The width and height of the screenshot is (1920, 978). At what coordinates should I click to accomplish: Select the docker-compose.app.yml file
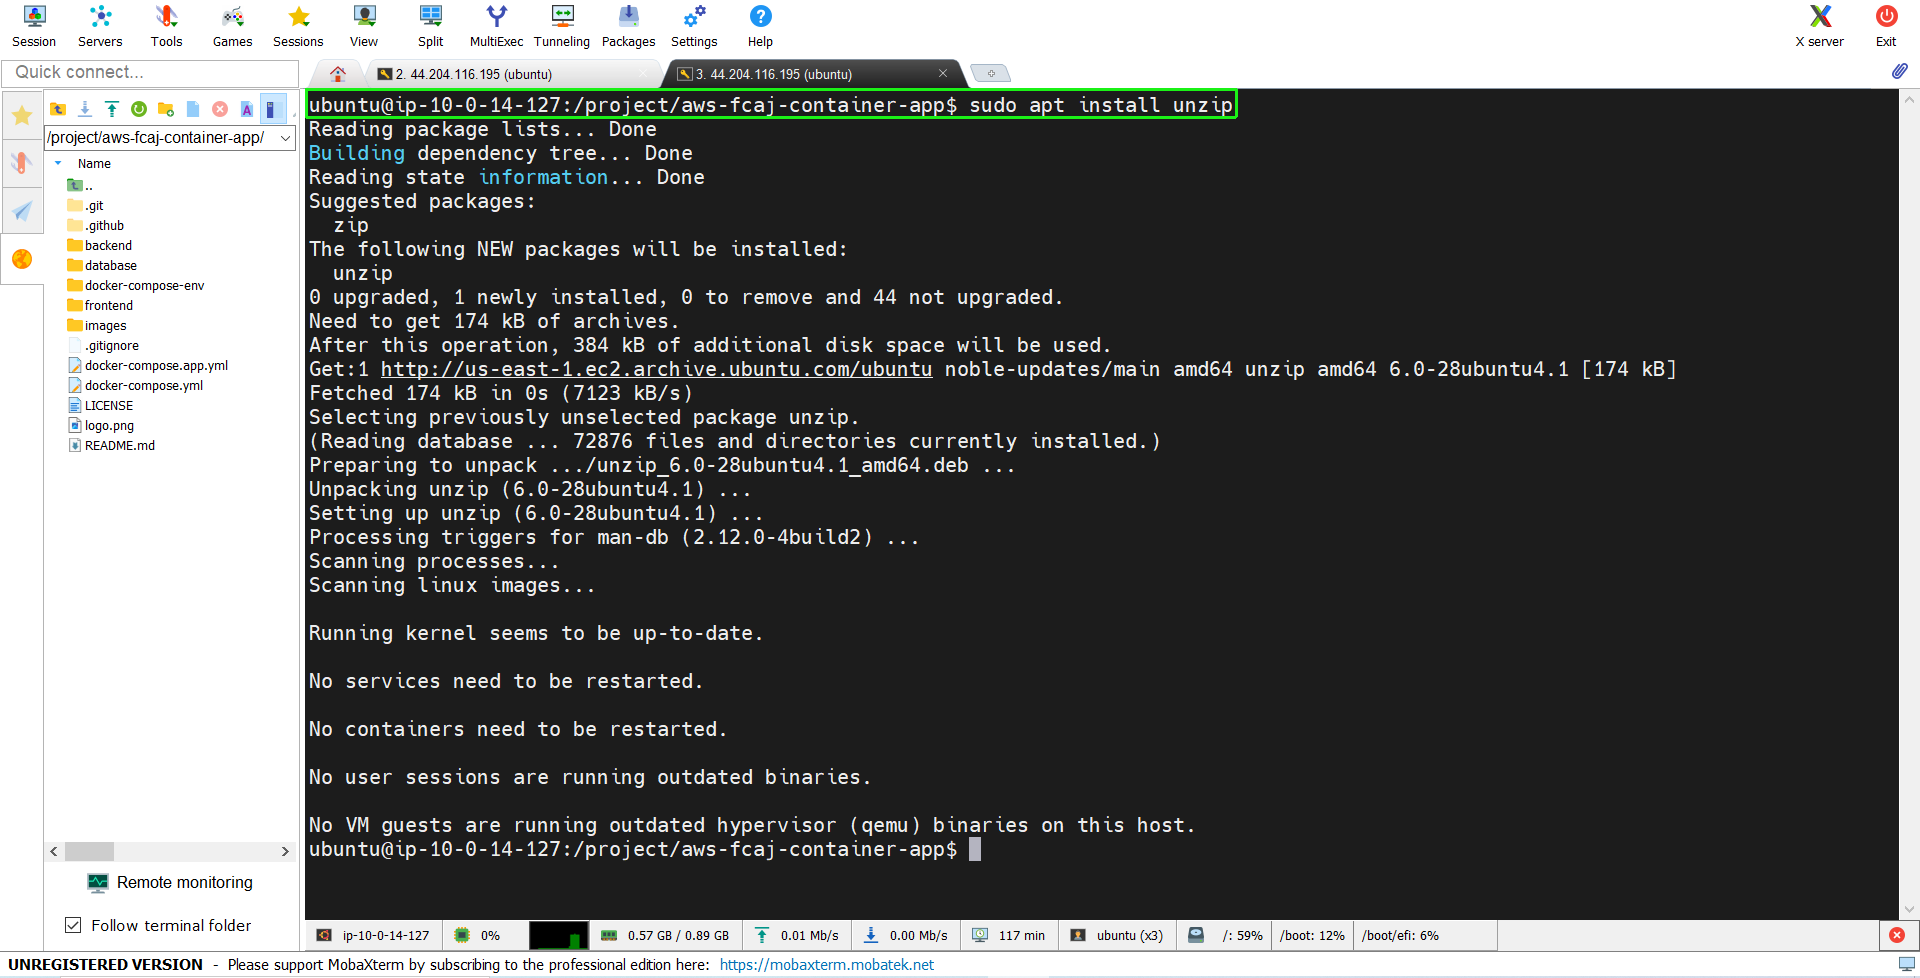[147, 365]
